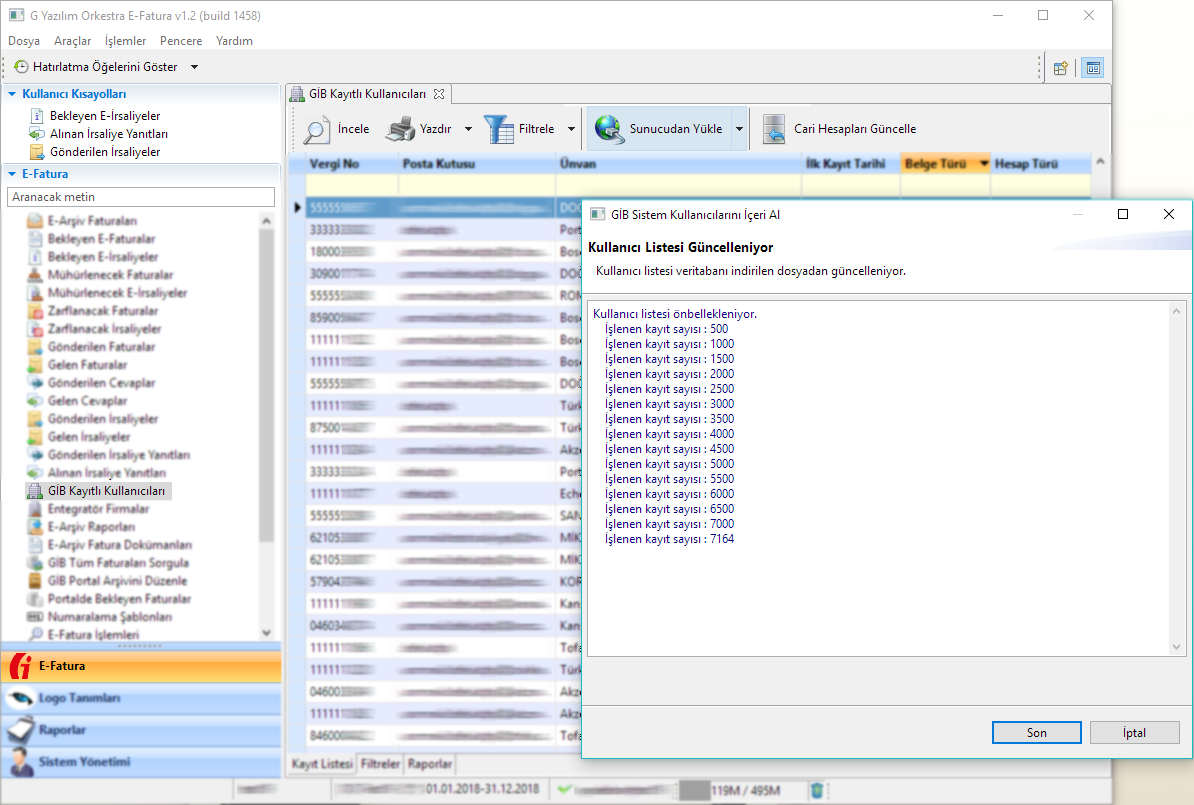This screenshot has height=805, width=1194.
Task: Sort by Belge Türü column header
Action: coord(936,164)
